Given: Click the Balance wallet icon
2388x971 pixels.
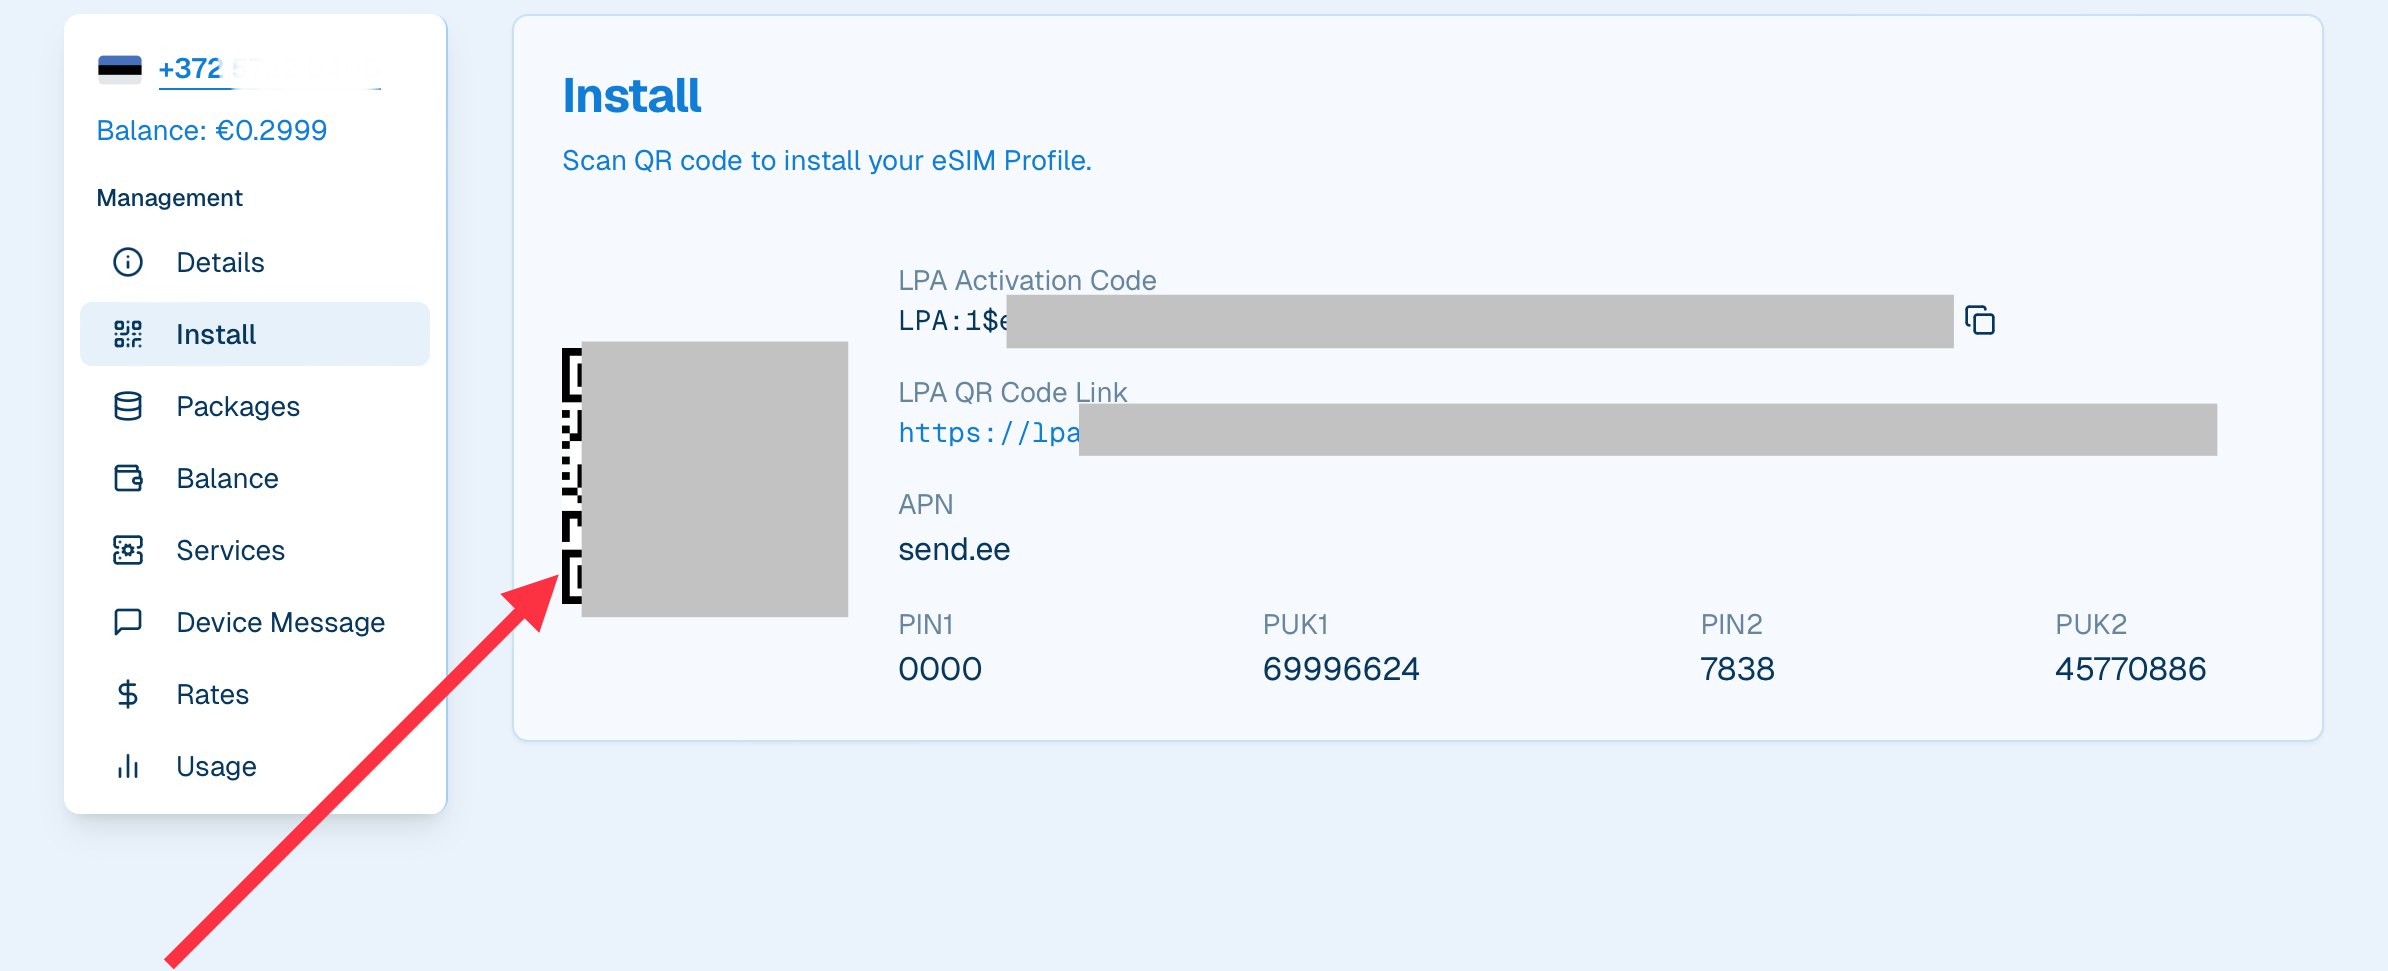Looking at the screenshot, I should click(x=128, y=478).
